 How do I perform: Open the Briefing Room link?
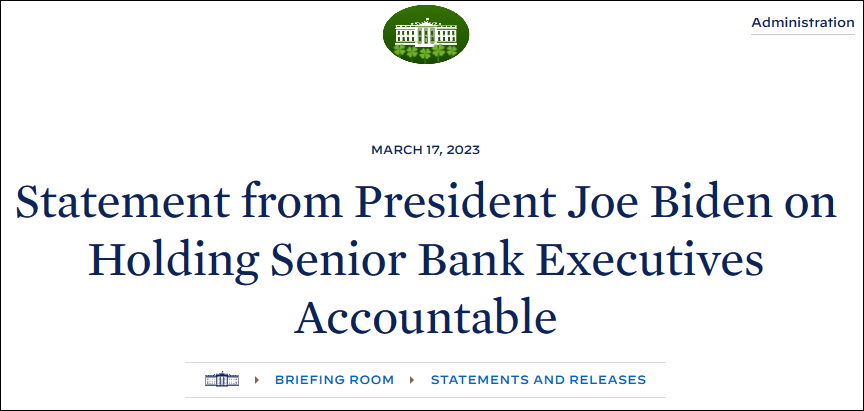pos(334,380)
